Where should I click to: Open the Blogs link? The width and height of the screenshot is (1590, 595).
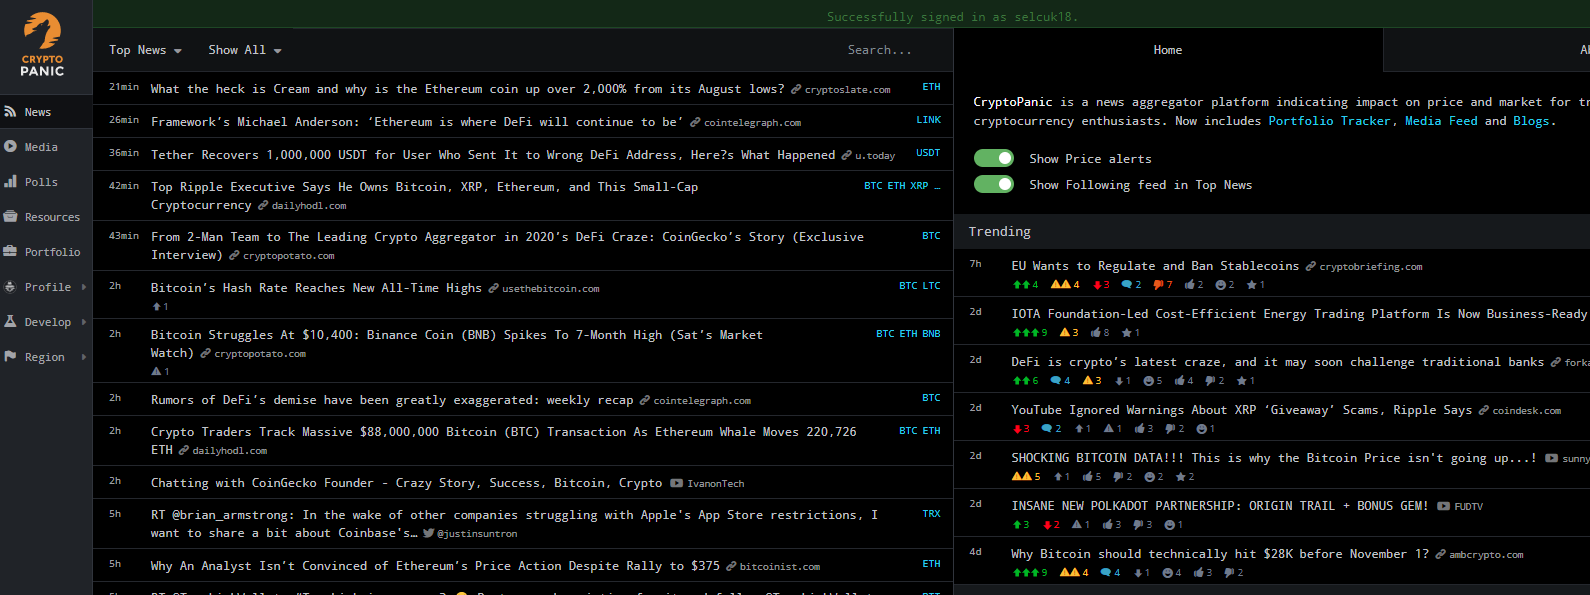(x=1531, y=121)
